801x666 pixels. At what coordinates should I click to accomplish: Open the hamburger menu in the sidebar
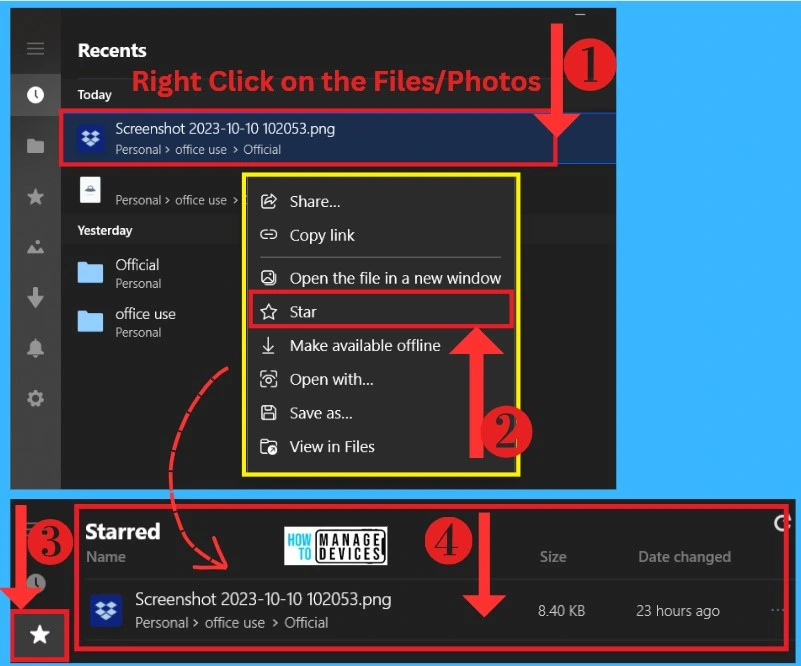35,49
